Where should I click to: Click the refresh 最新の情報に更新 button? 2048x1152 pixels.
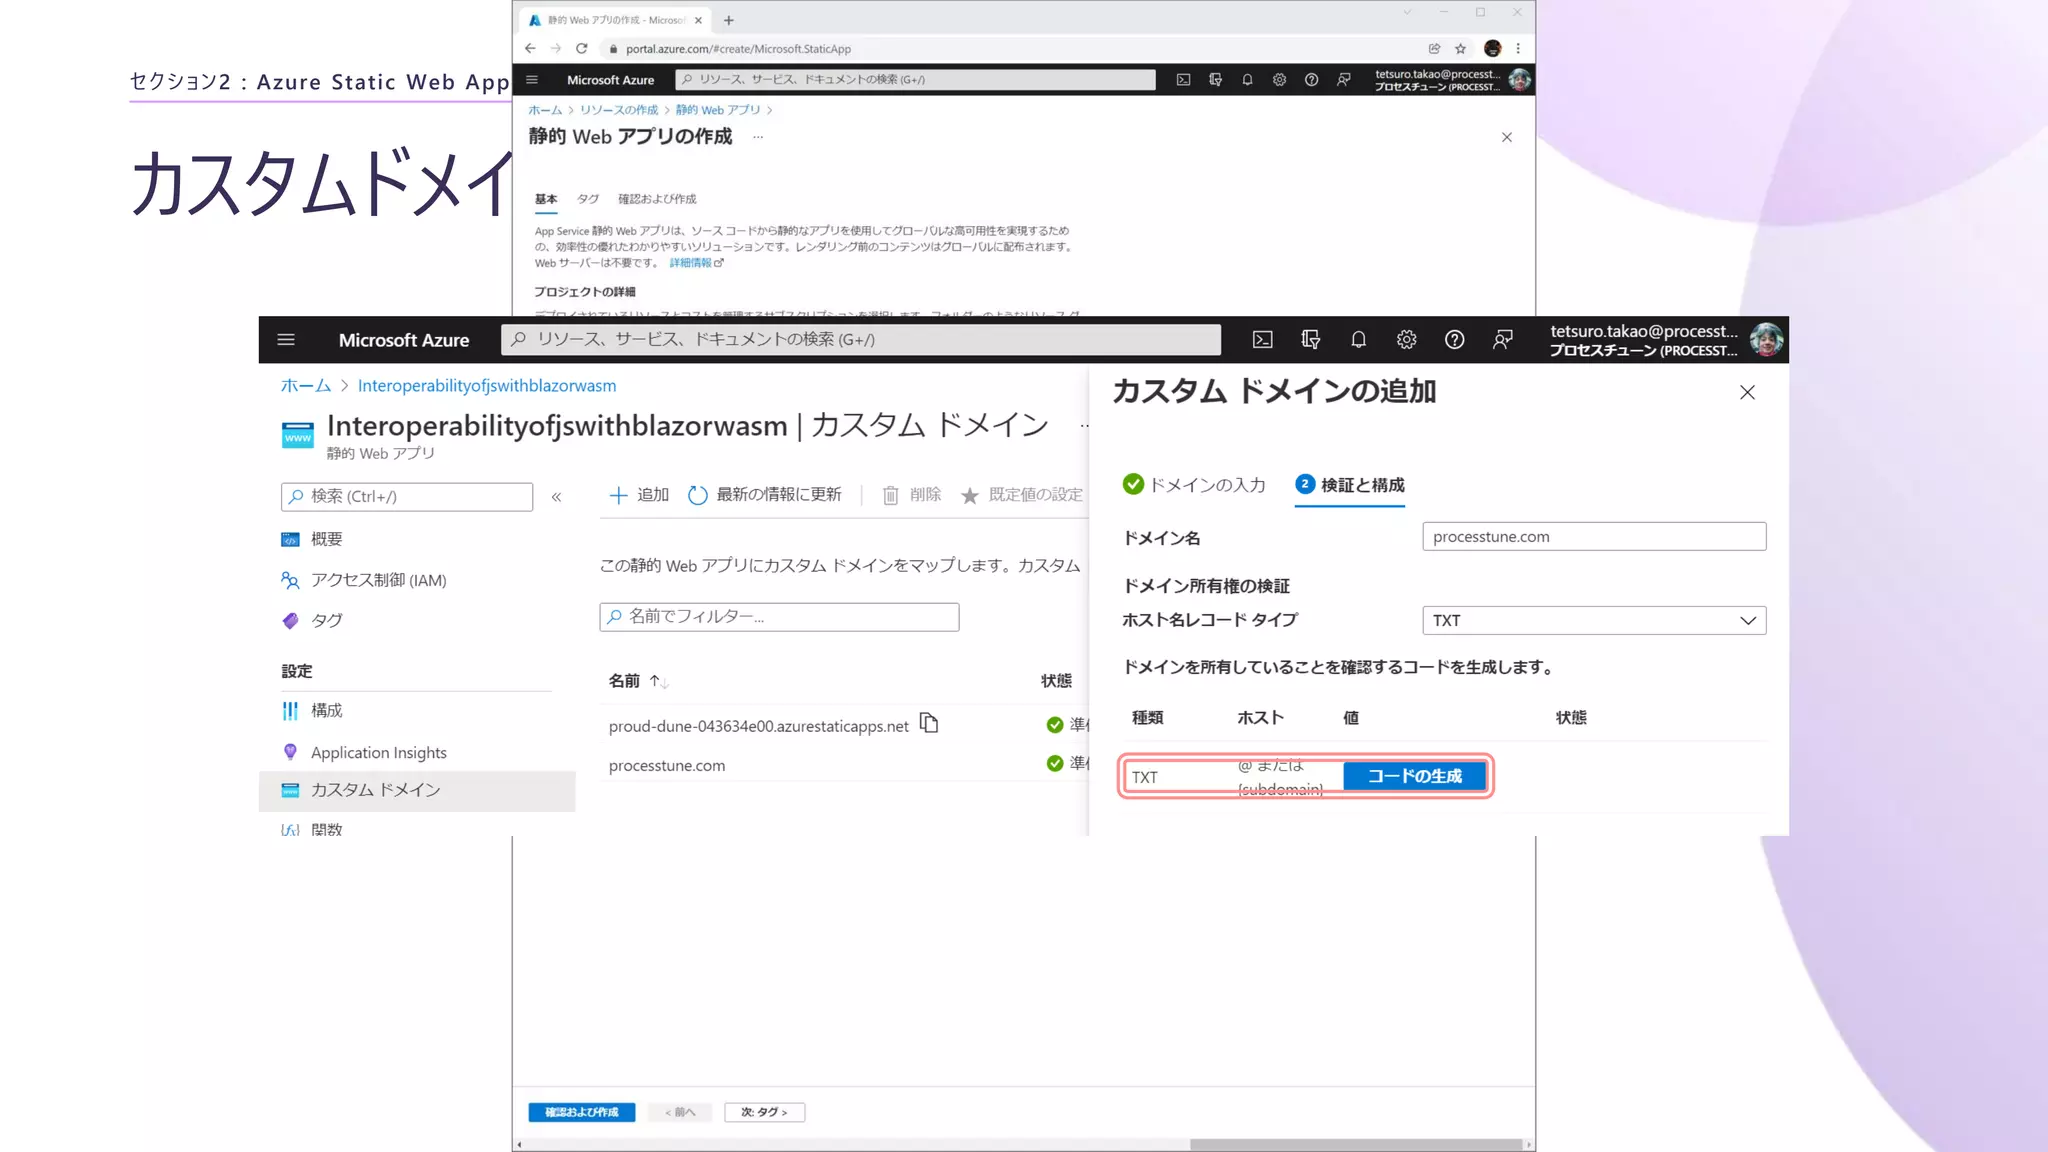[x=765, y=495]
